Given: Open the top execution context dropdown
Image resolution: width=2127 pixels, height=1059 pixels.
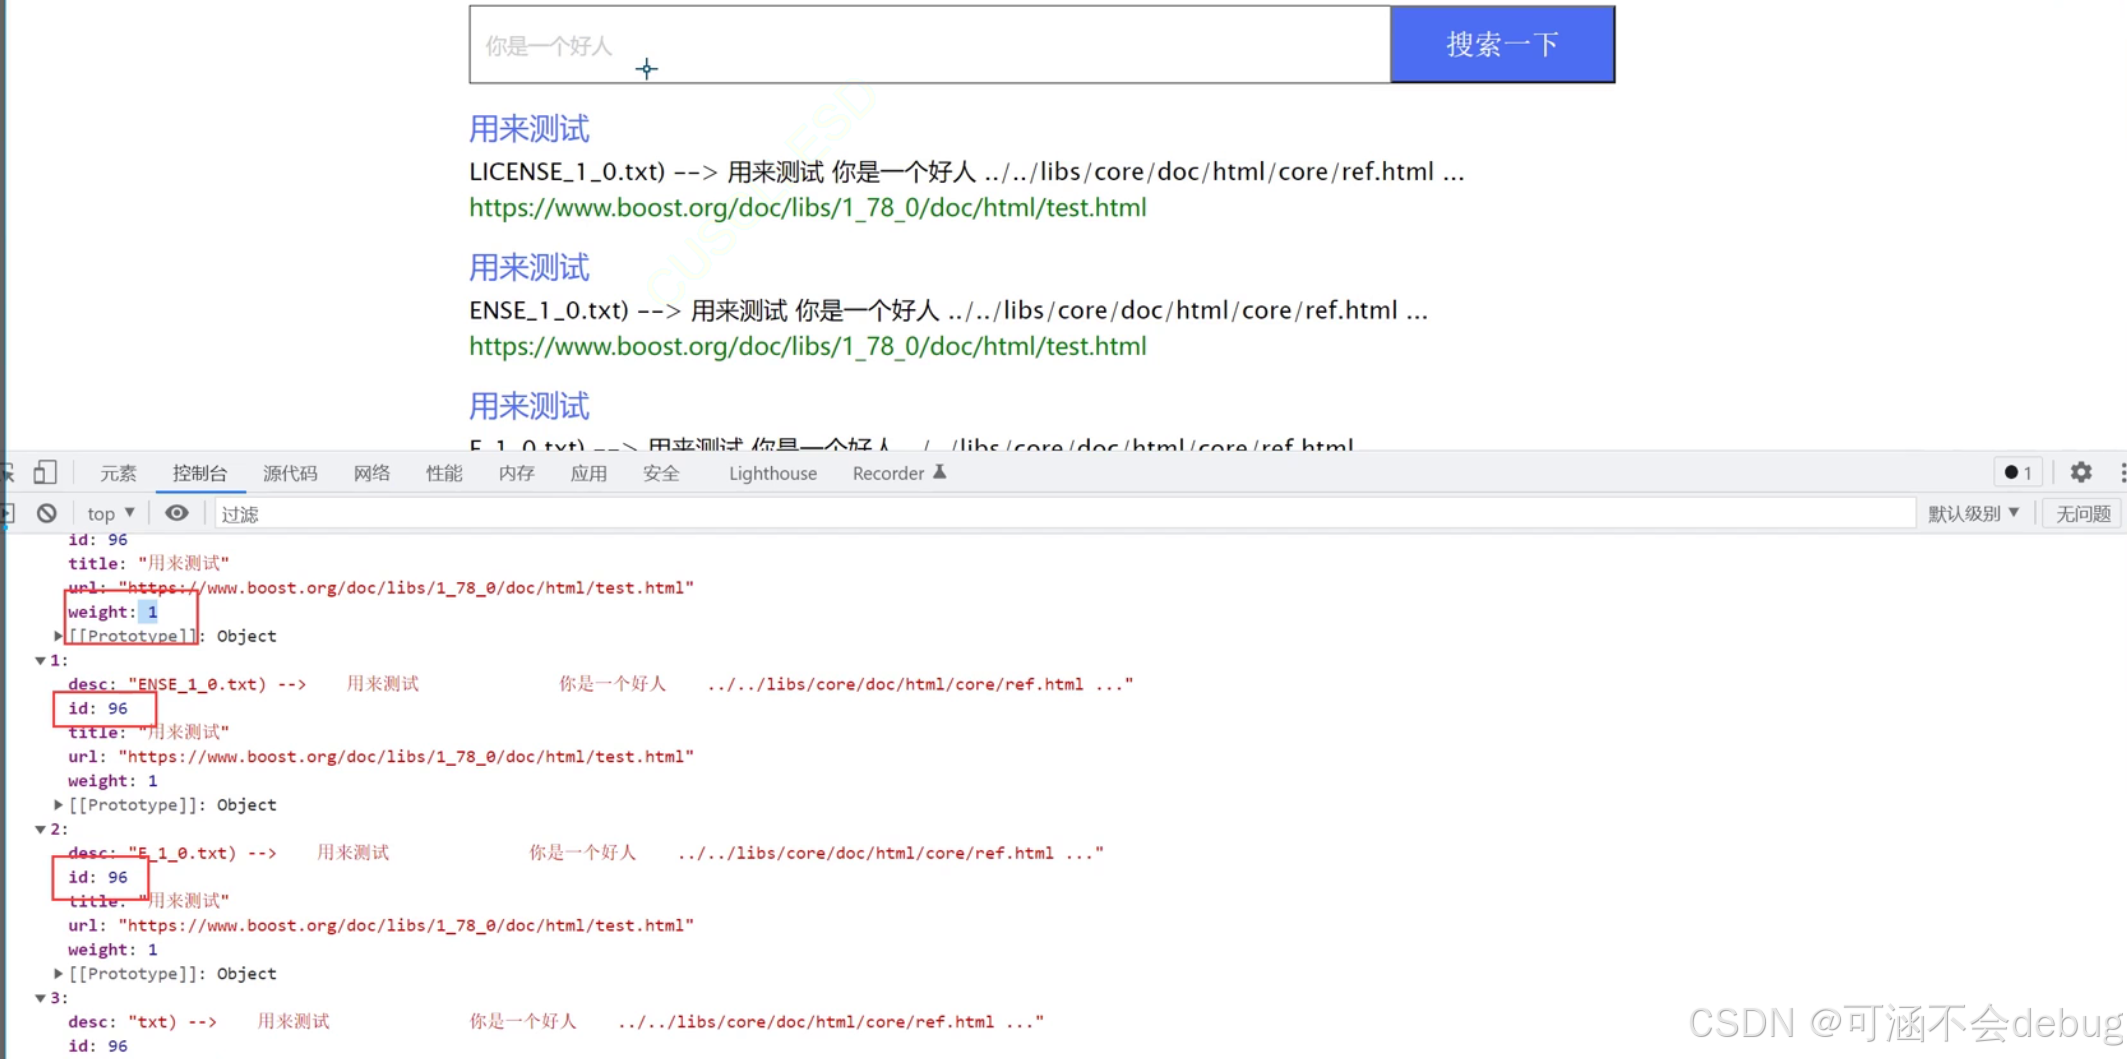Looking at the screenshot, I should [110, 513].
